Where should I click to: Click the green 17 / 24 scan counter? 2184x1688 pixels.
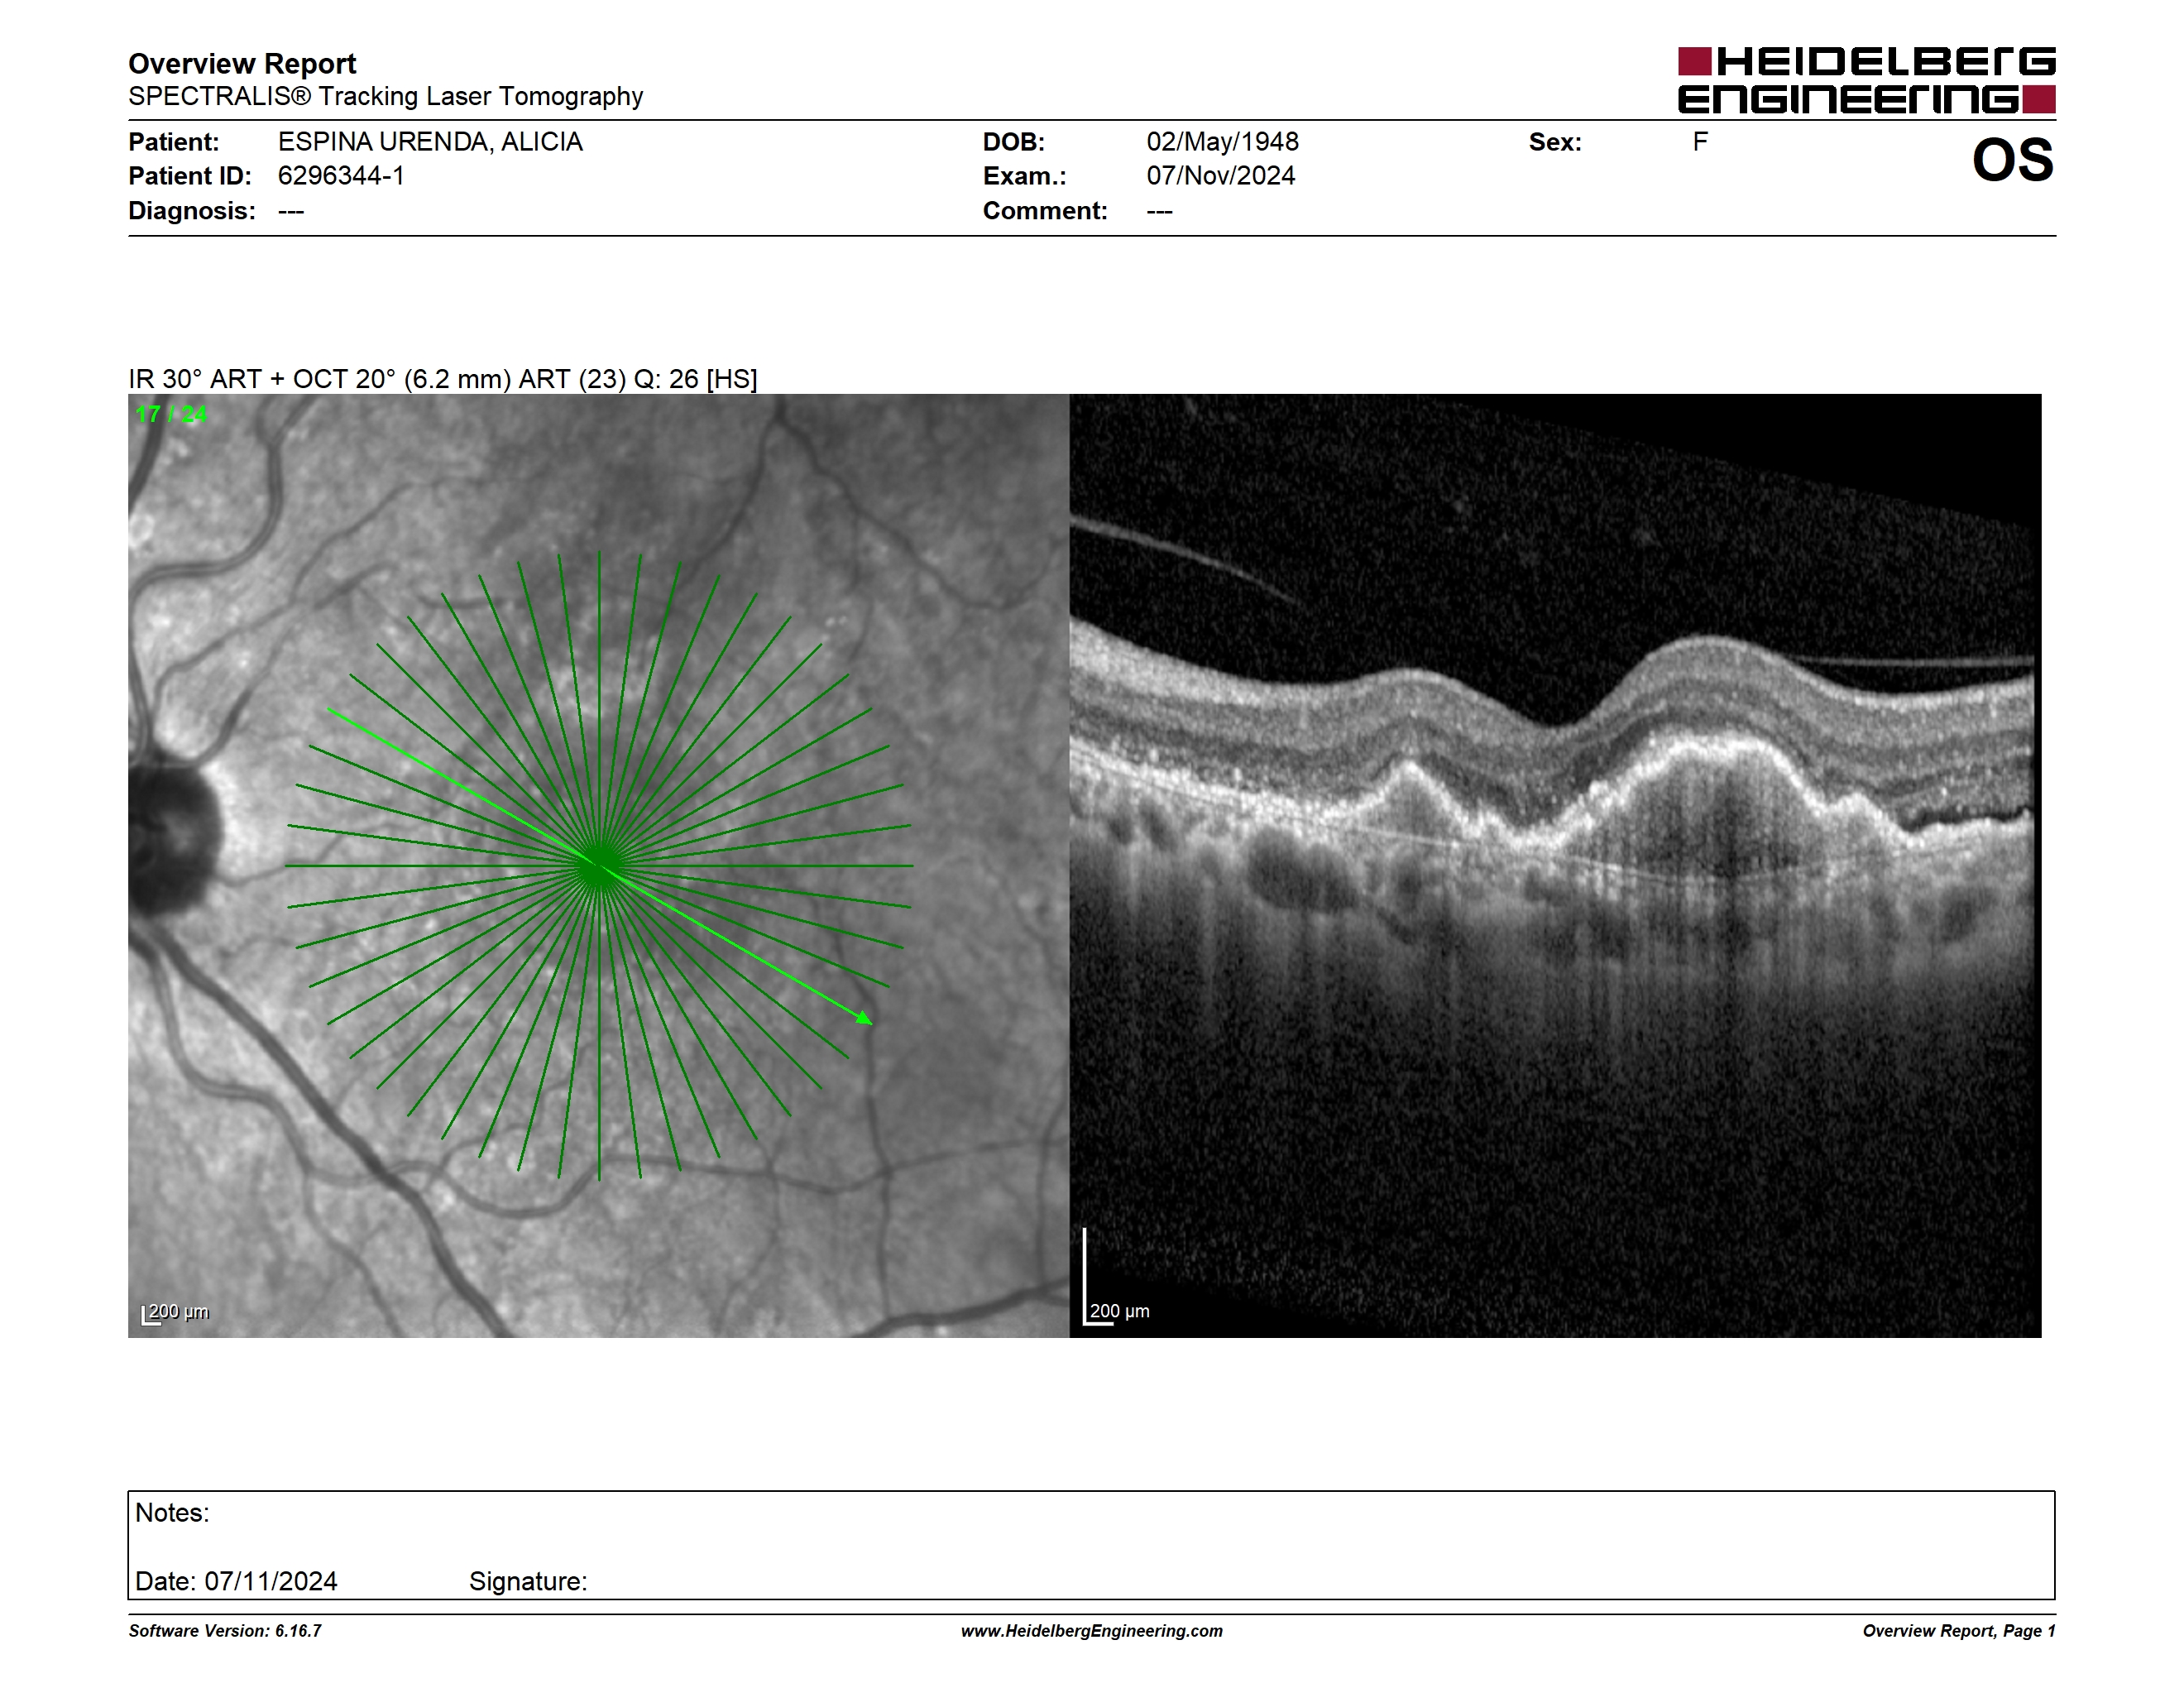point(171,414)
